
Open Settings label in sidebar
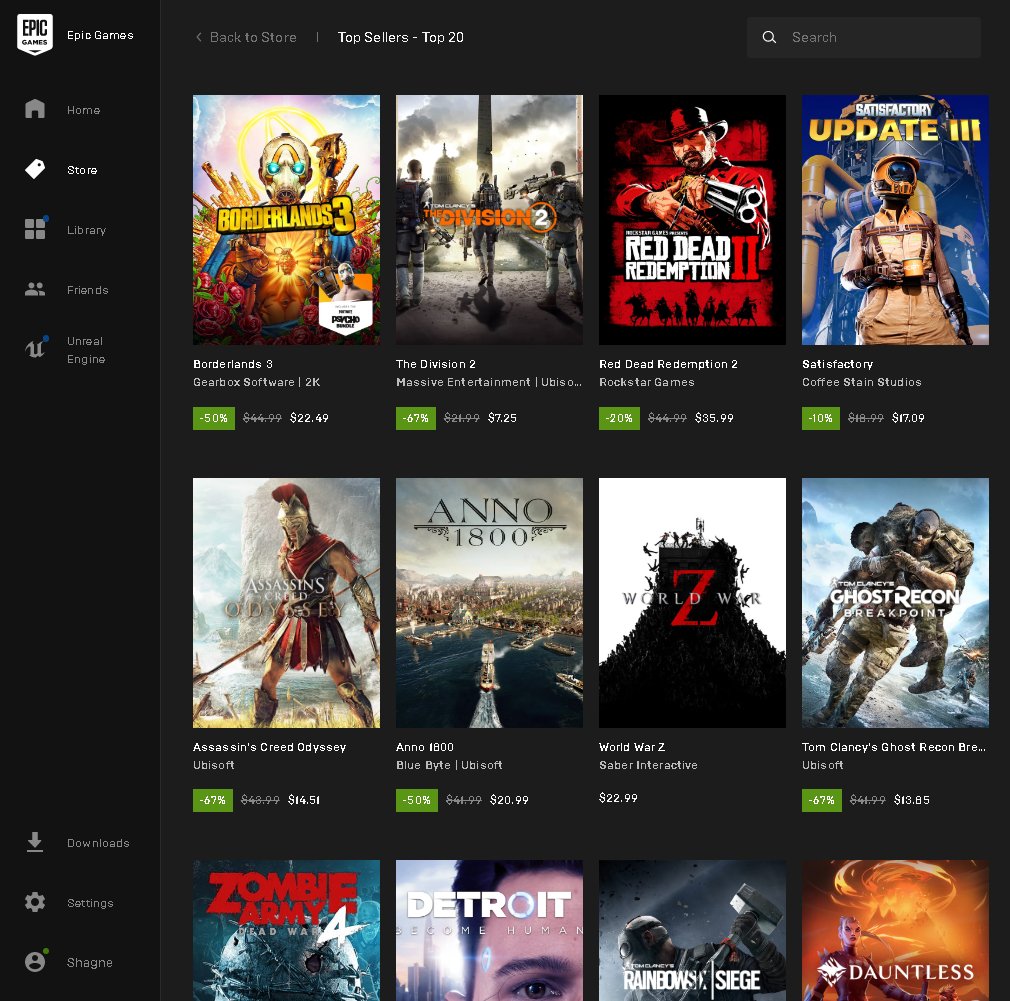90,903
